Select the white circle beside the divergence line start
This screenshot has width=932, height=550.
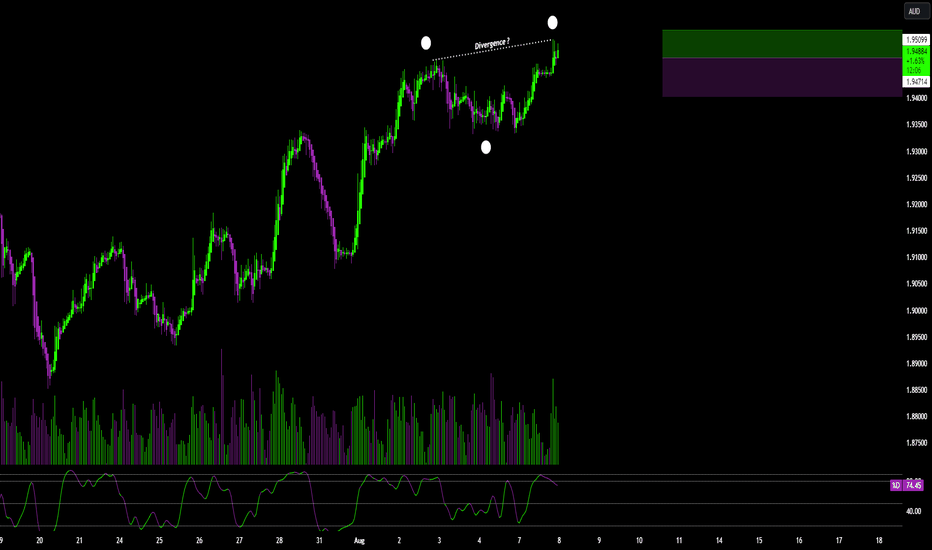426,43
